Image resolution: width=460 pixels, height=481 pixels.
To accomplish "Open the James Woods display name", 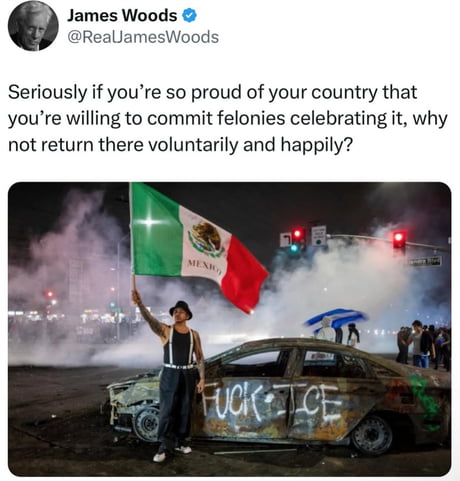I will point(122,16).
